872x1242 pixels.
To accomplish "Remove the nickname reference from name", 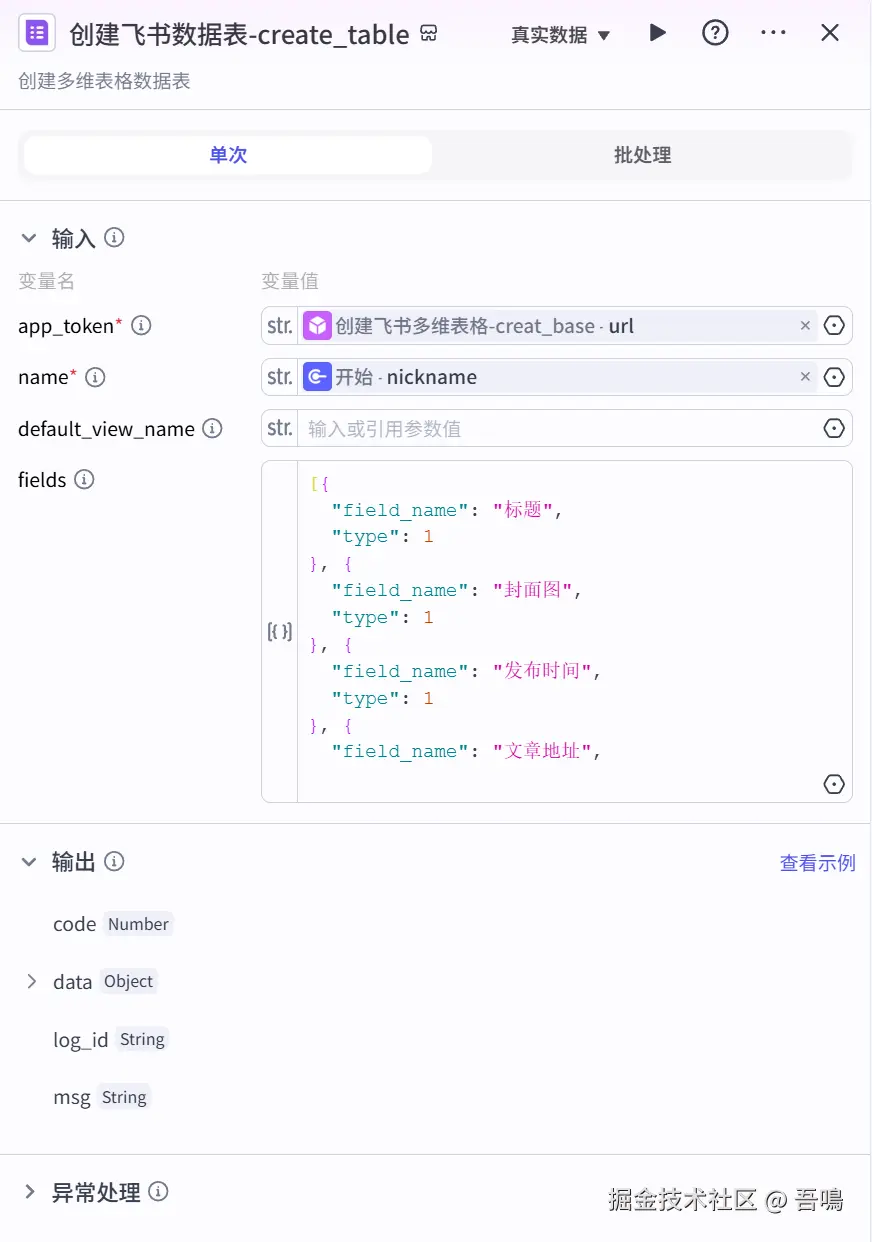I will point(805,377).
